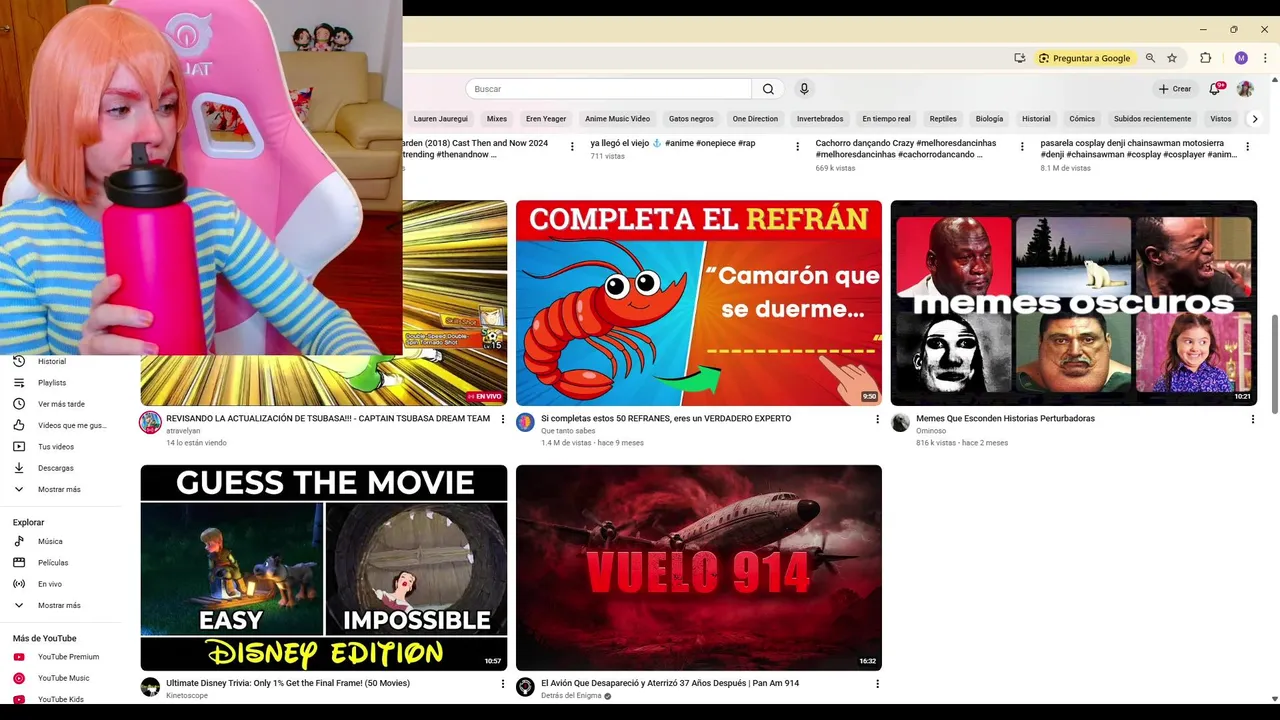Open options for Cachorro dançando video
The image size is (1280, 720).
coord(1022,146)
